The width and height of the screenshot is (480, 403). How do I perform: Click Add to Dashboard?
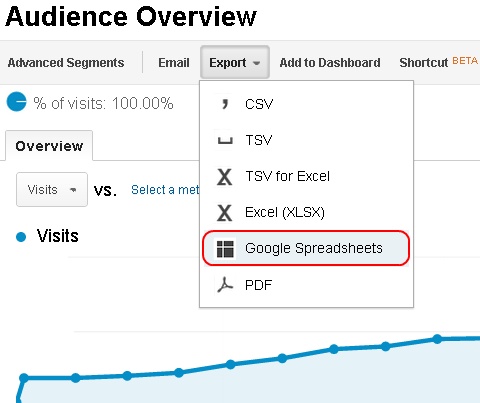(330, 63)
